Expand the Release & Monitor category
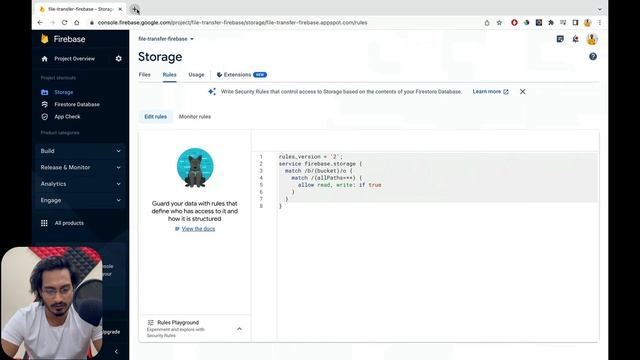Image resolution: width=640 pixels, height=360 pixels. tap(80, 167)
